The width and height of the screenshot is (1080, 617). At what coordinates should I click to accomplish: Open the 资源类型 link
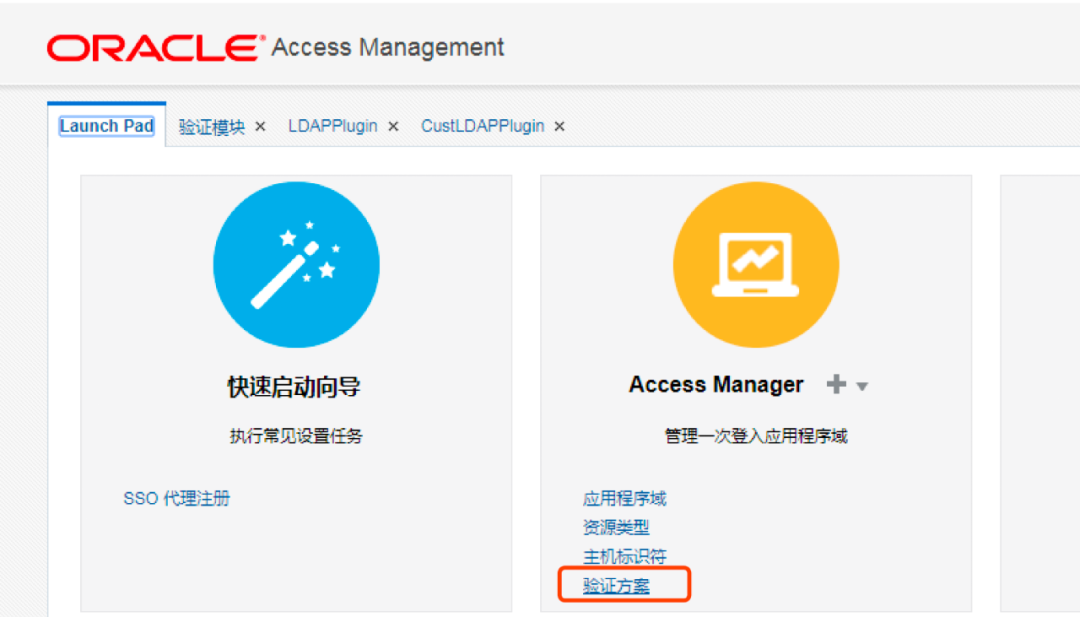coord(616,527)
